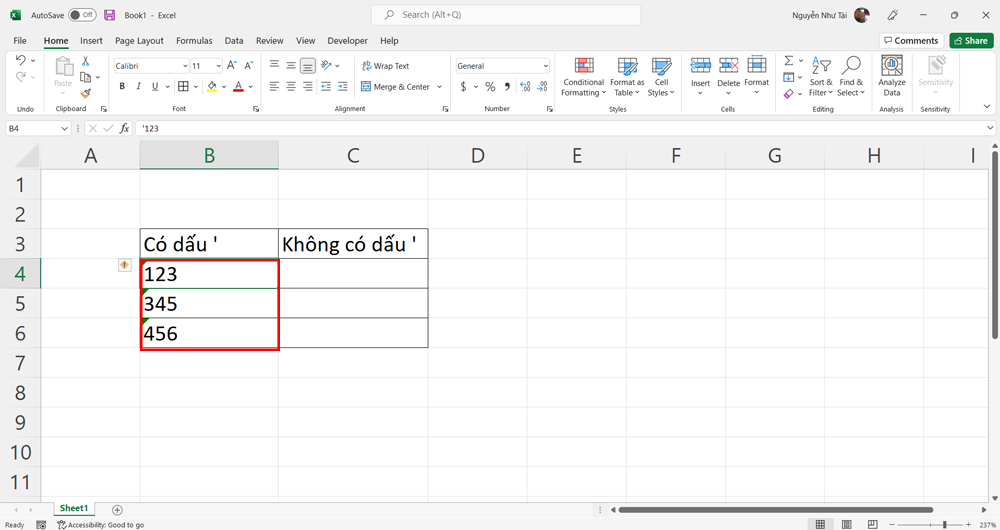Open the General number format dropdown
Viewport: 1000px width, 530px height.
tap(545, 66)
